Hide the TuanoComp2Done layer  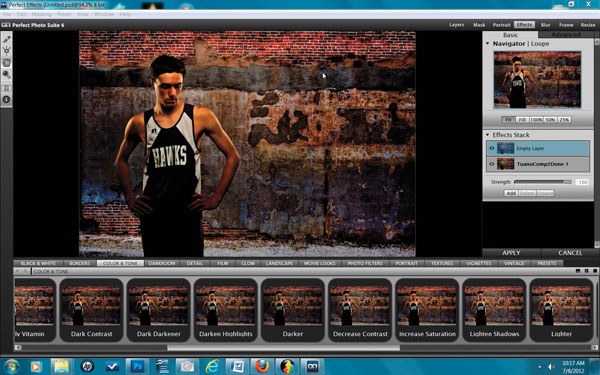pos(492,164)
